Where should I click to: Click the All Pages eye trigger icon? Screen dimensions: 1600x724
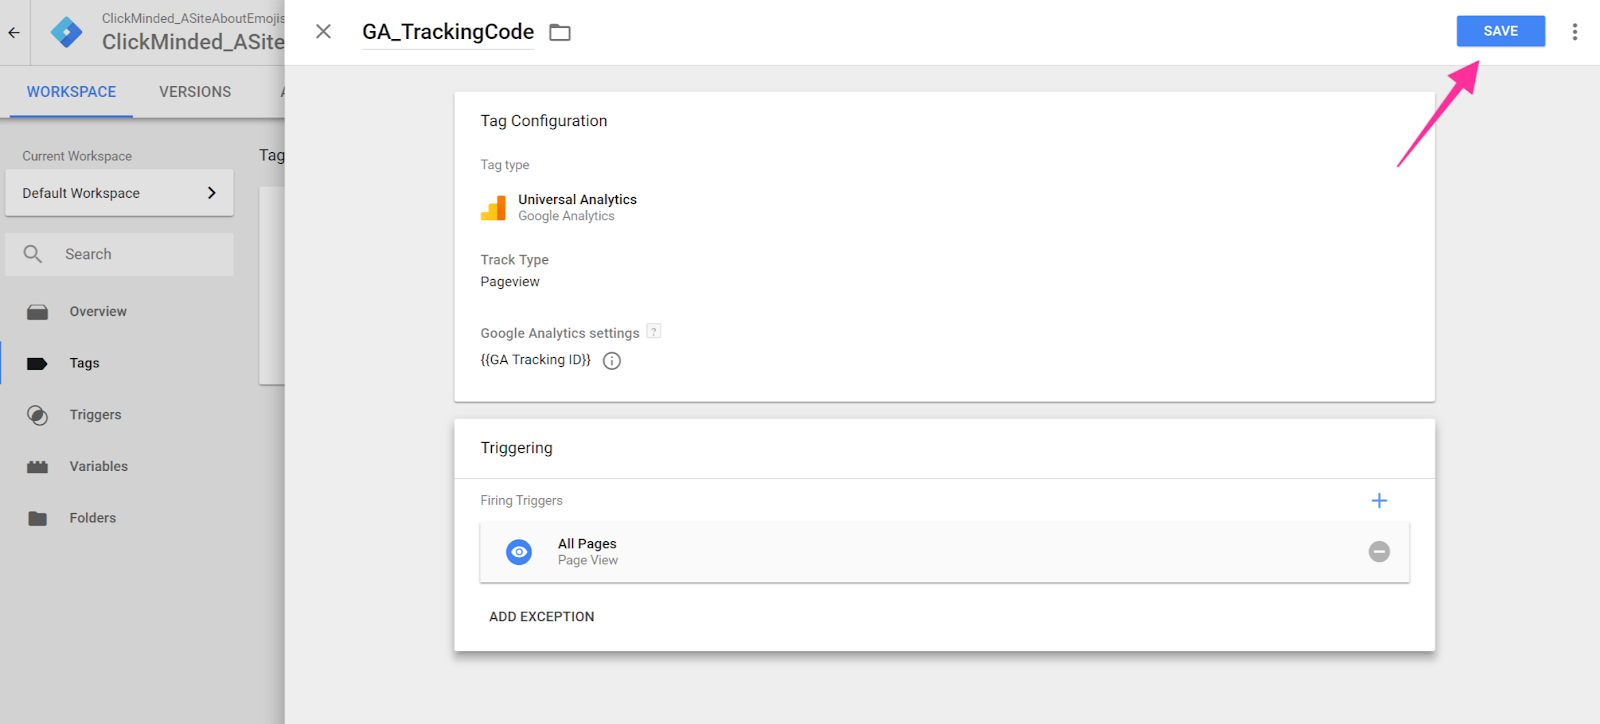pyautogui.click(x=519, y=552)
